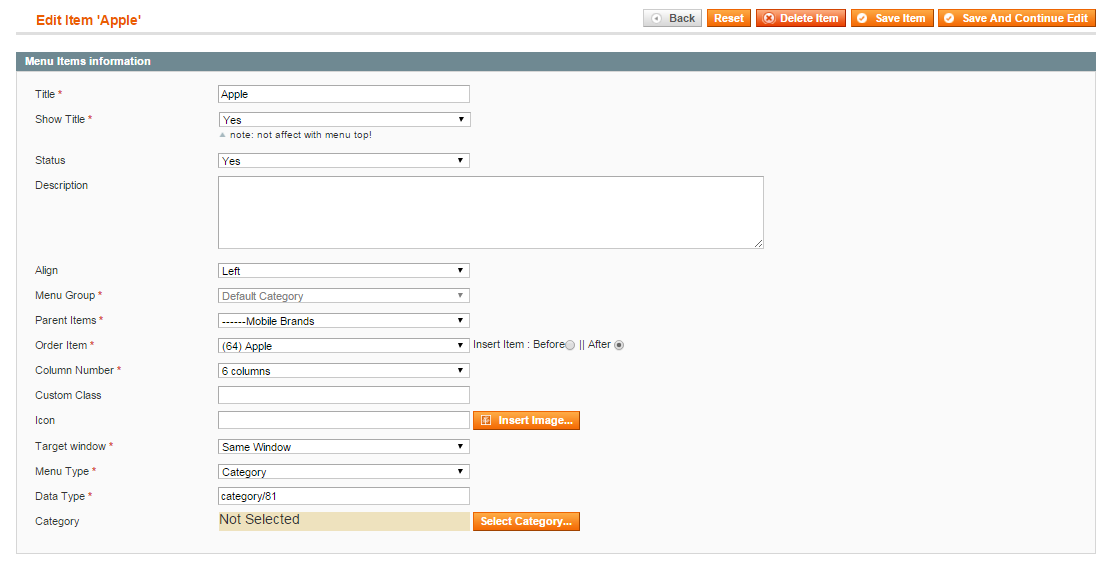The width and height of the screenshot is (1112, 566).
Task: Open the Status dropdown
Action: click(x=344, y=161)
